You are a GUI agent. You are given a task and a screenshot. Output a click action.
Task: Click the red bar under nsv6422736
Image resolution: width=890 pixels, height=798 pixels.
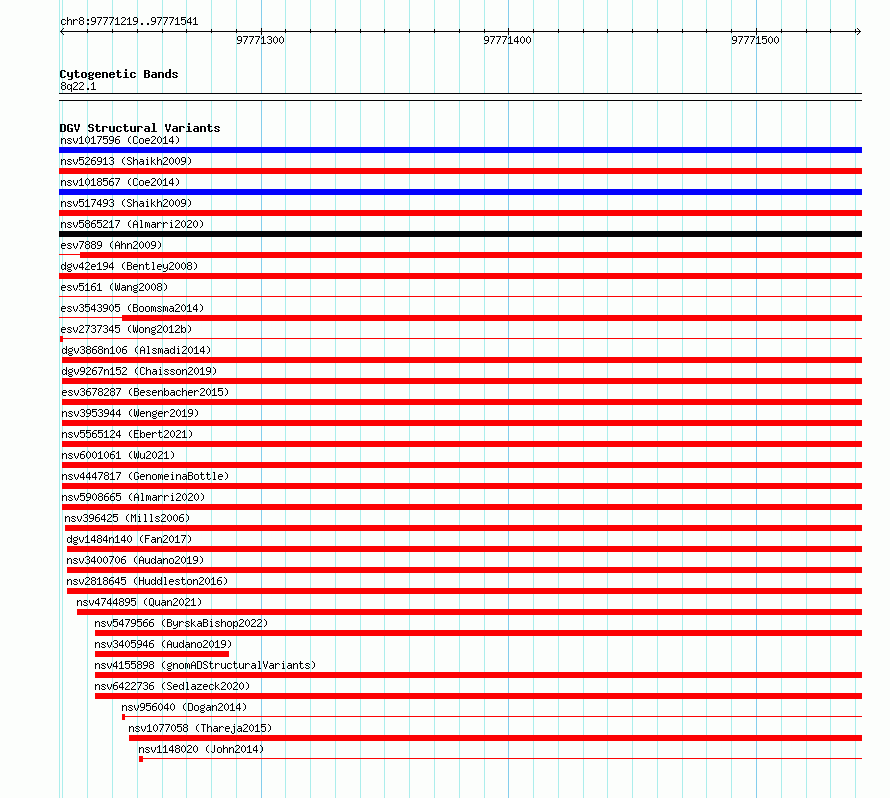478,696
